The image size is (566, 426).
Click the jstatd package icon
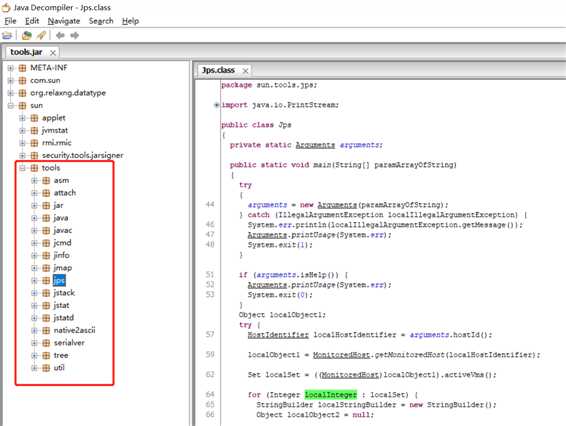(46, 318)
